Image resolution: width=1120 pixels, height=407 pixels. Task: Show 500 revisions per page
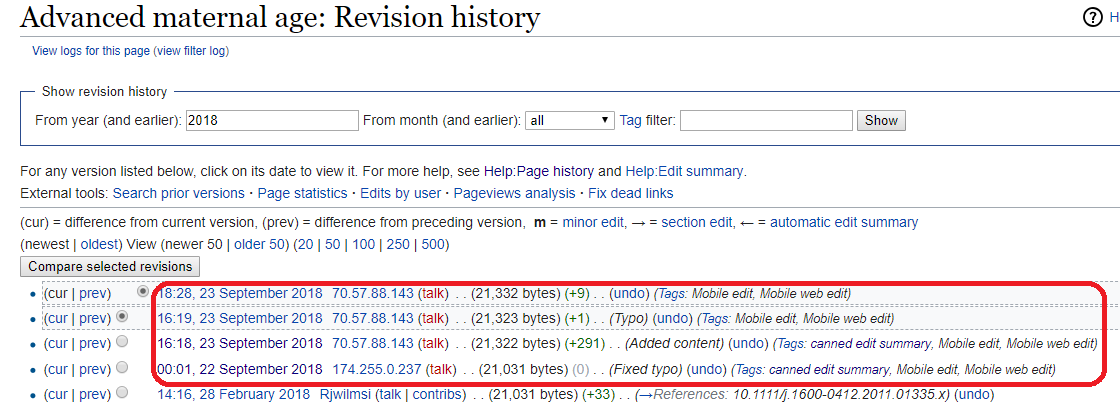click(x=433, y=244)
